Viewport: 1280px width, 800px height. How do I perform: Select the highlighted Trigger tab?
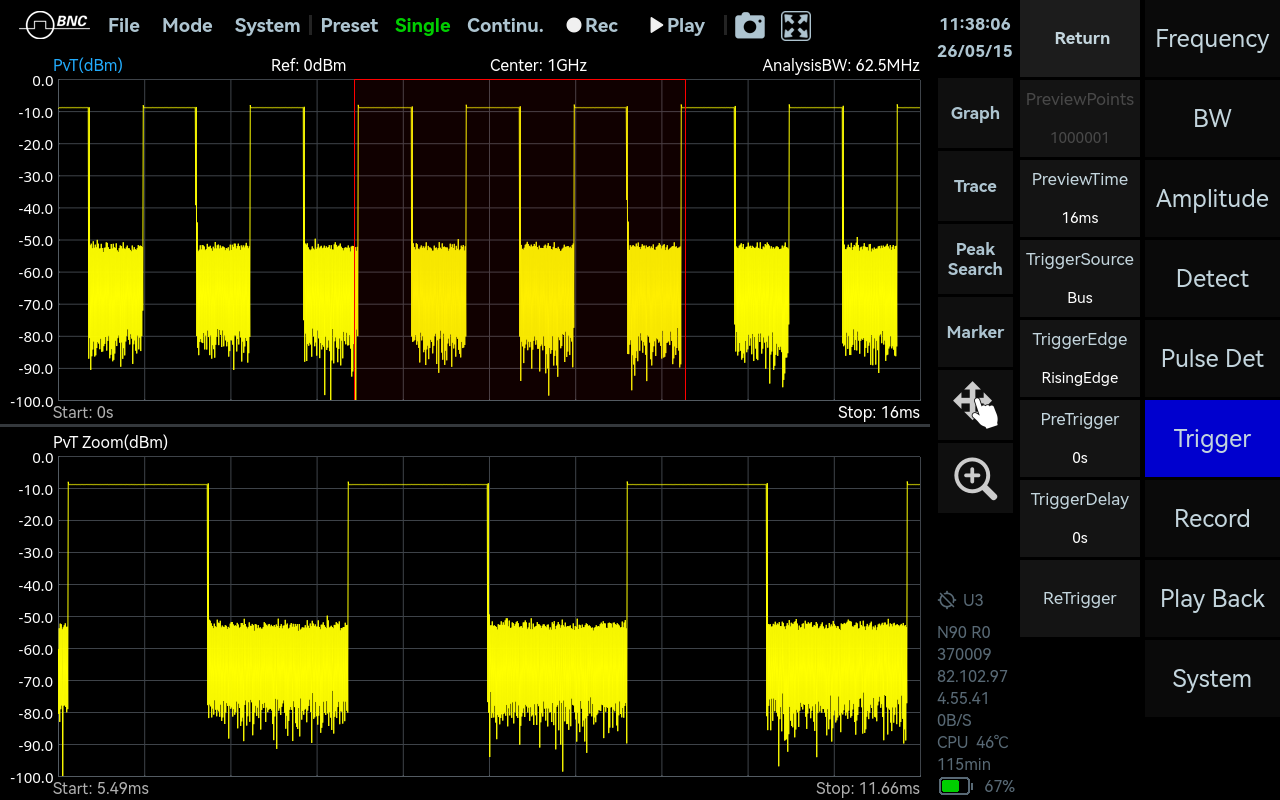pyautogui.click(x=1212, y=438)
